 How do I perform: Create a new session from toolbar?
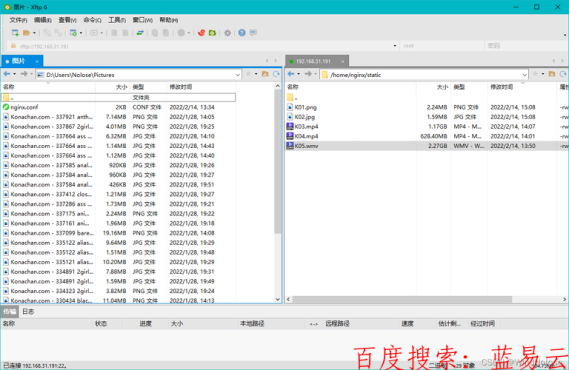pos(15,33)
